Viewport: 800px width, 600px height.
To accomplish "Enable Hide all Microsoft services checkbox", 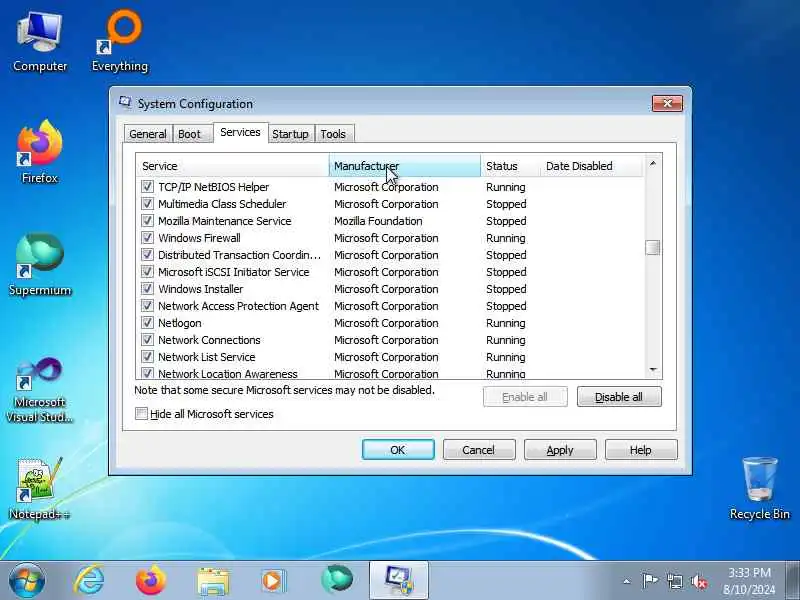I will [x=141, y=413].
